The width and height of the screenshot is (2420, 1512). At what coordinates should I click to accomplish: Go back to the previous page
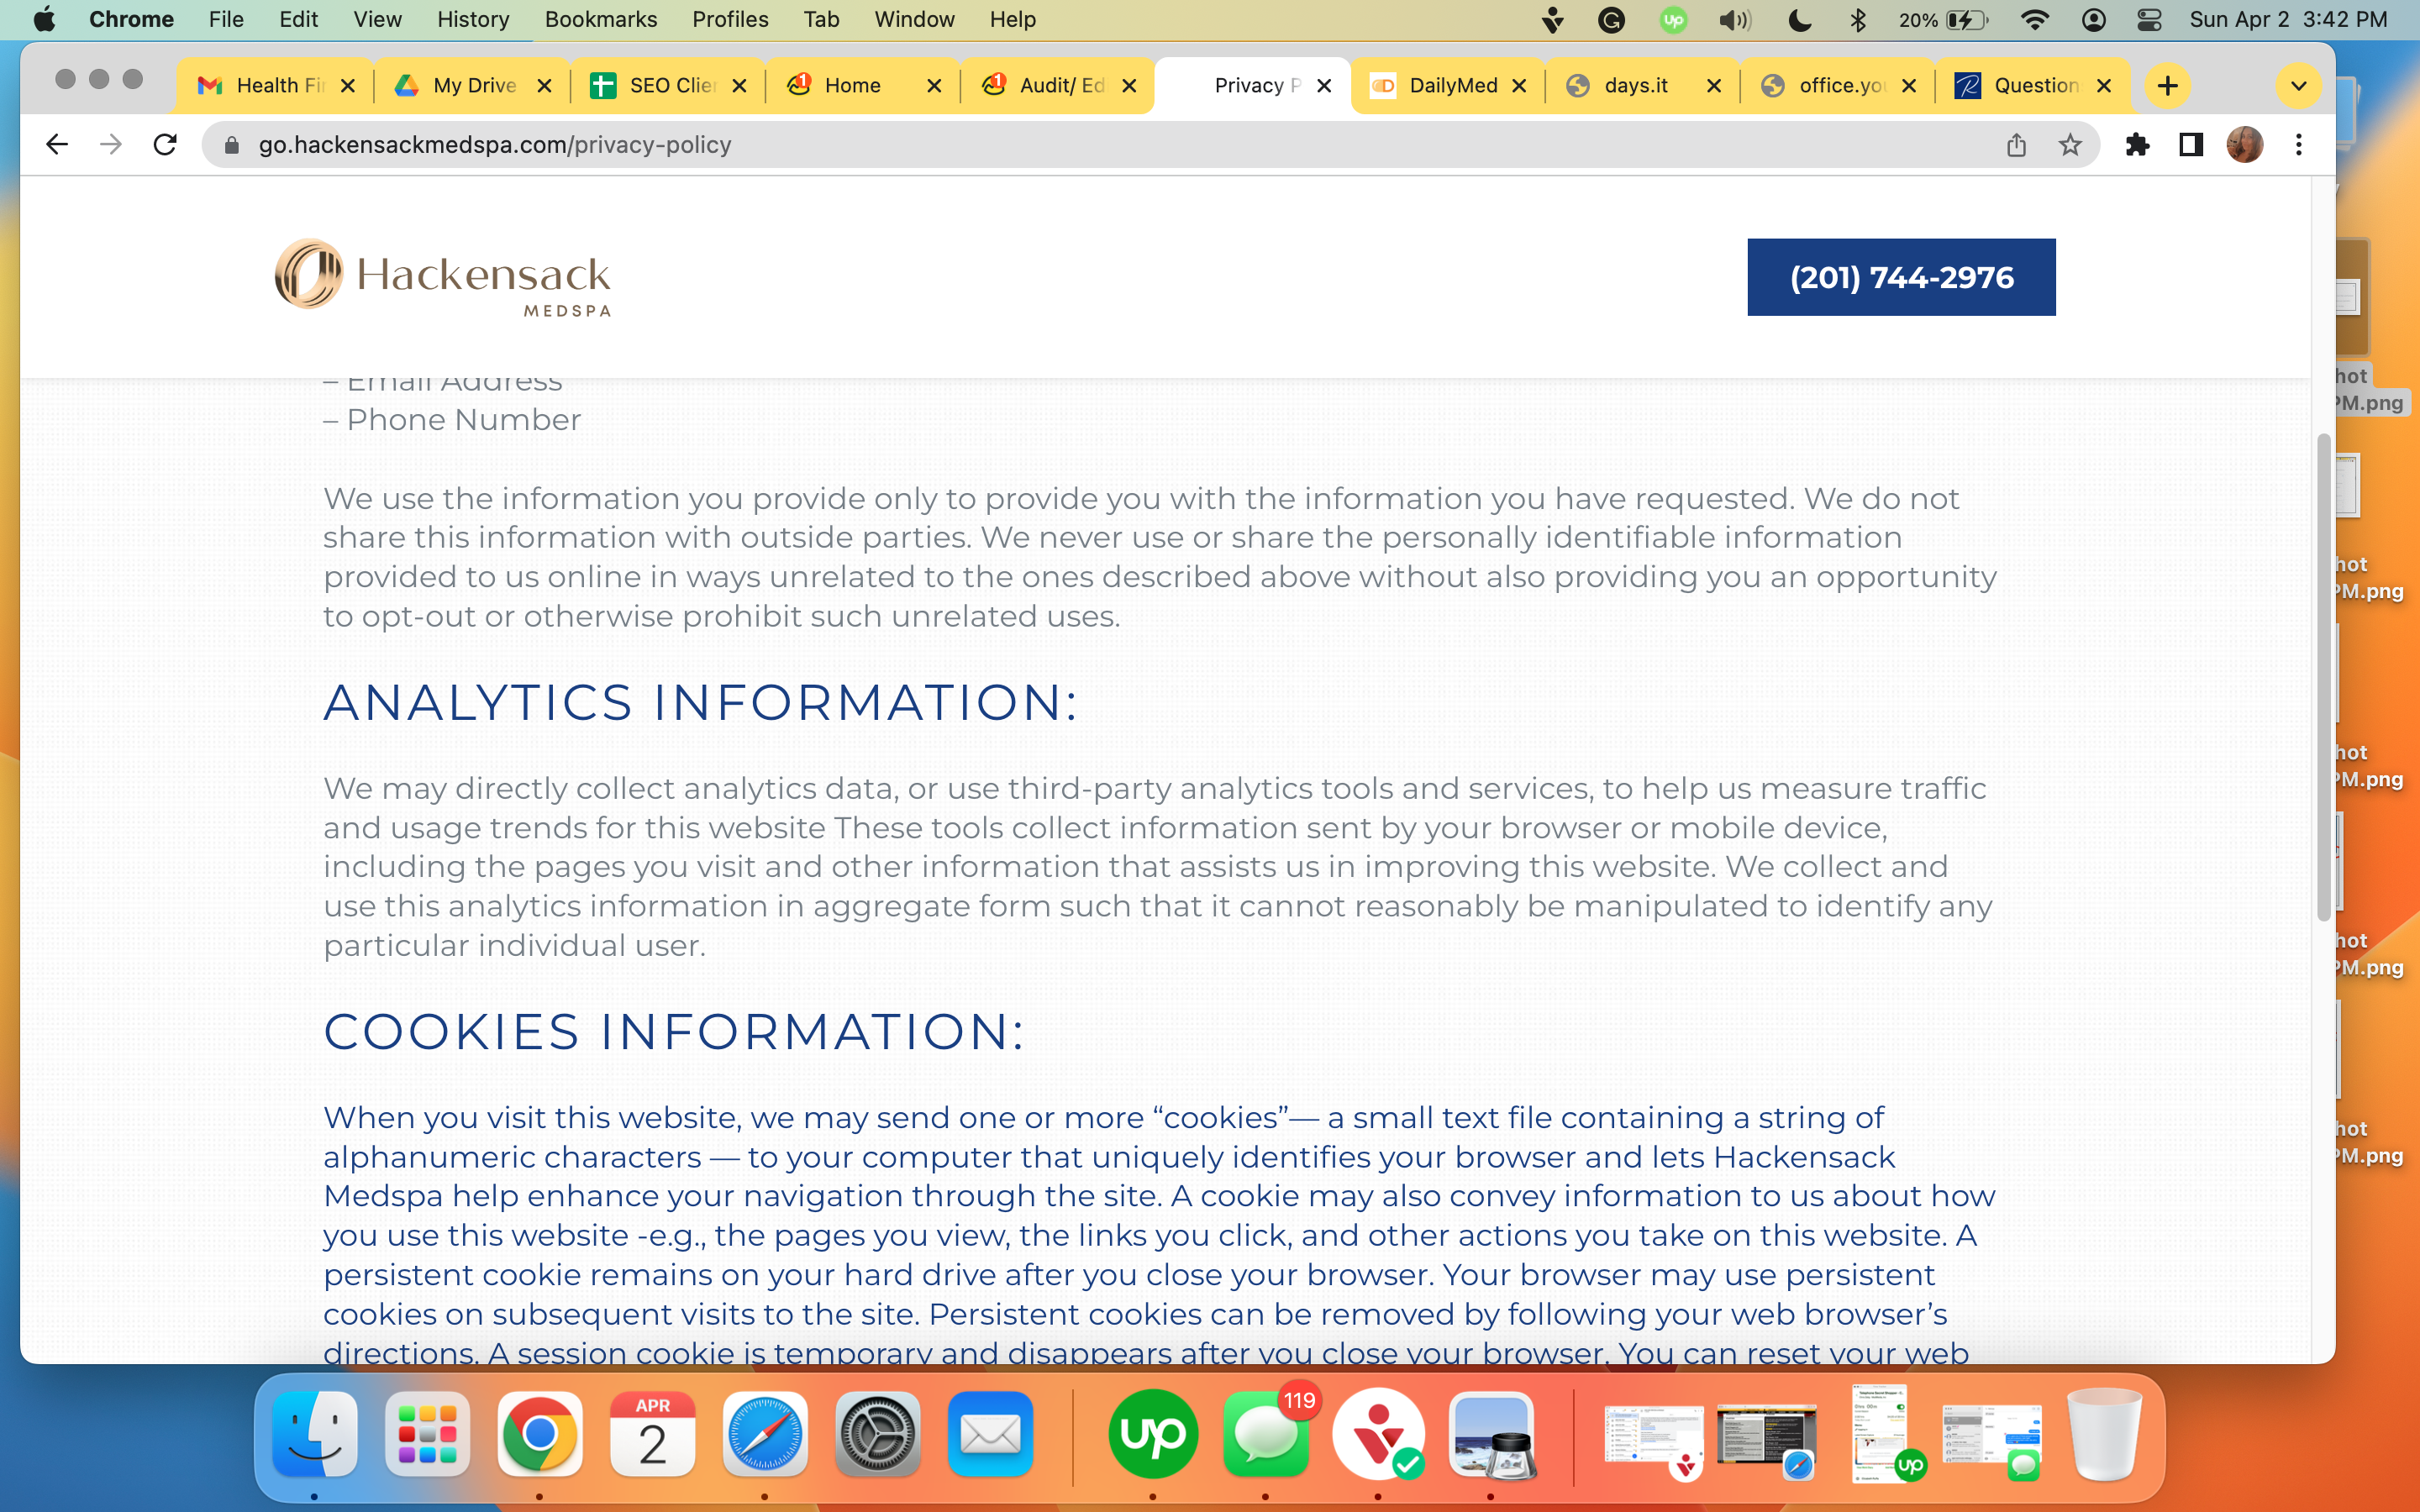[x=57, y=145]
